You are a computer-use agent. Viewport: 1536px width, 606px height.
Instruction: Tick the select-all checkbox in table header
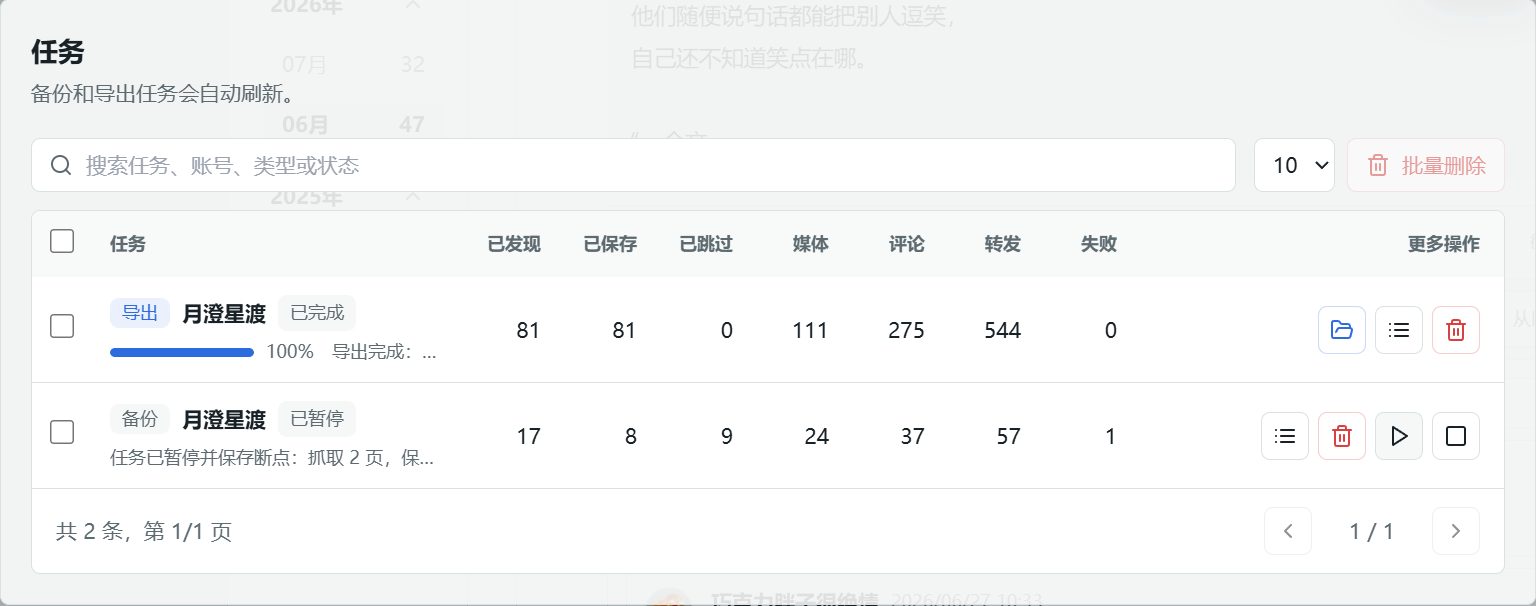pos(62,241)
